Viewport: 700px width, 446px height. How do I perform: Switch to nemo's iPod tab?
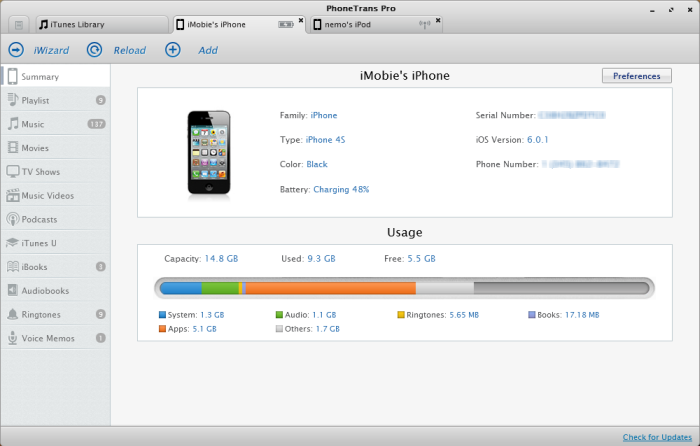point(376,25)
